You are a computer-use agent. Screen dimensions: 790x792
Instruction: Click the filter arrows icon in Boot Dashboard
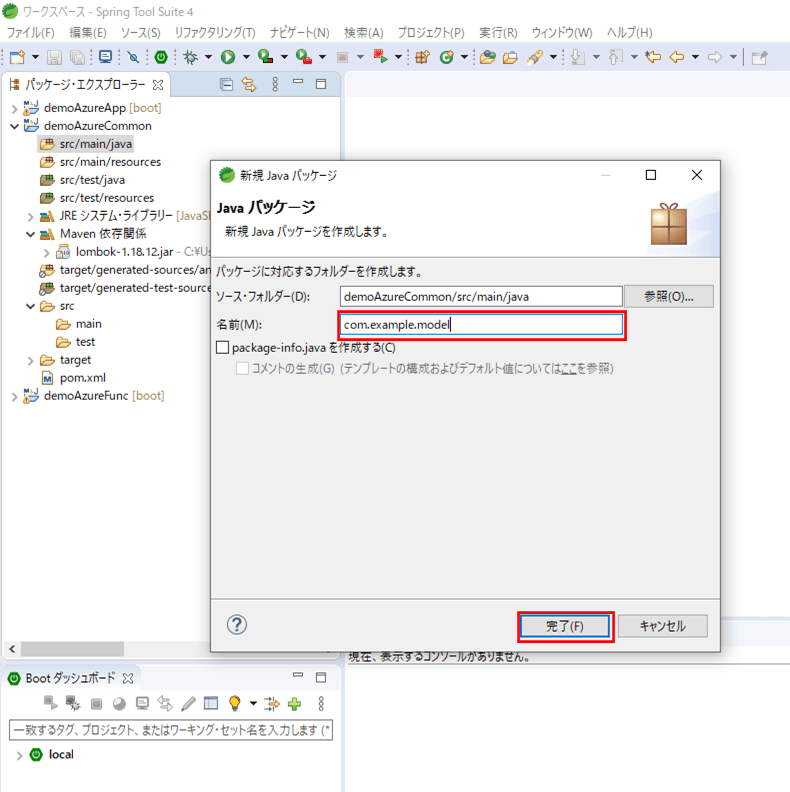[x=271, y=704]
